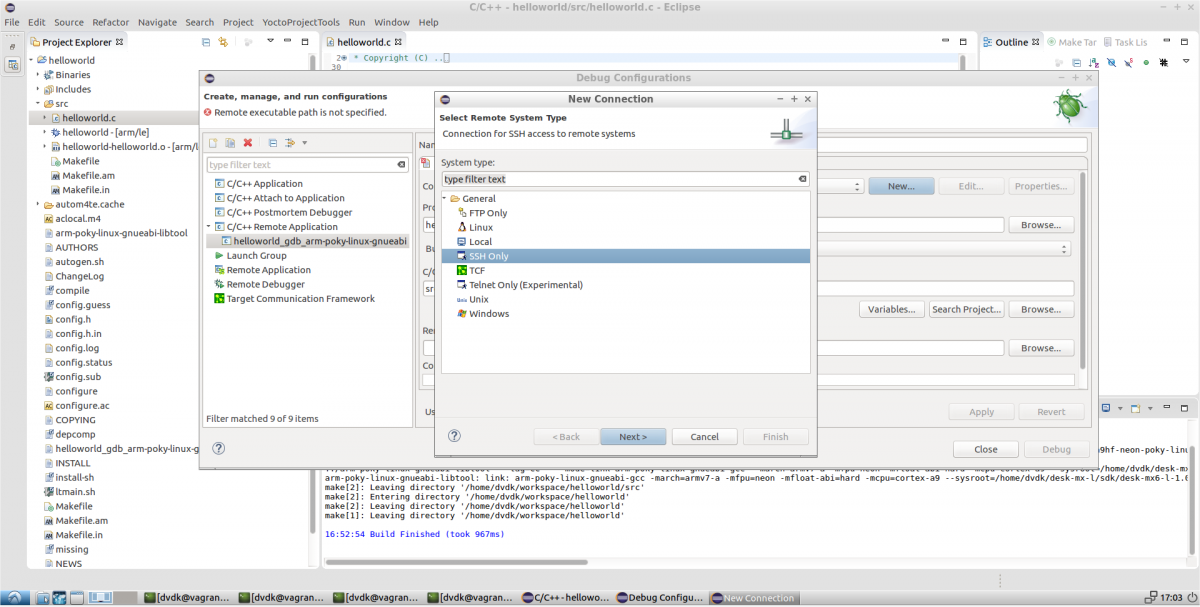Collapse the General folder in system types
The image size is (1200, 607).
[x=445, y=199]
